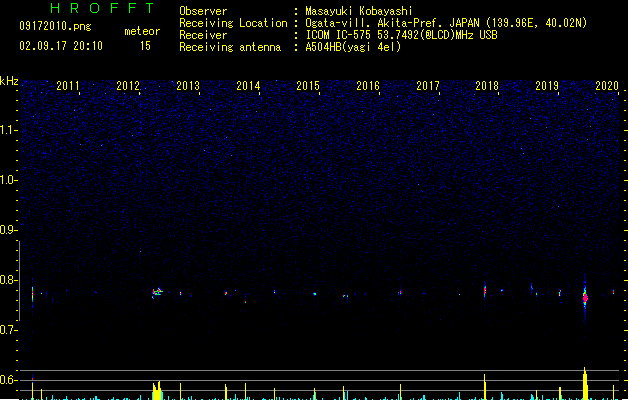The width and height of the screenshot is (629, 400).
Task: Click the 2020 time axis marker
Action: pyautogui.click(x=607, y=86)
